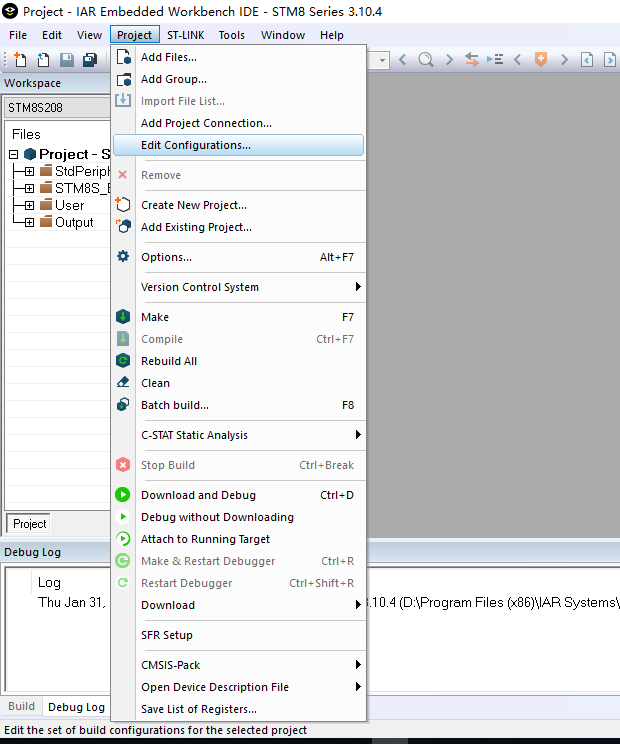This screenshot has height=744, width=620.
Task: Choose Open Device Description File entry
Action: pyautogui.click(x=239, y=687)
